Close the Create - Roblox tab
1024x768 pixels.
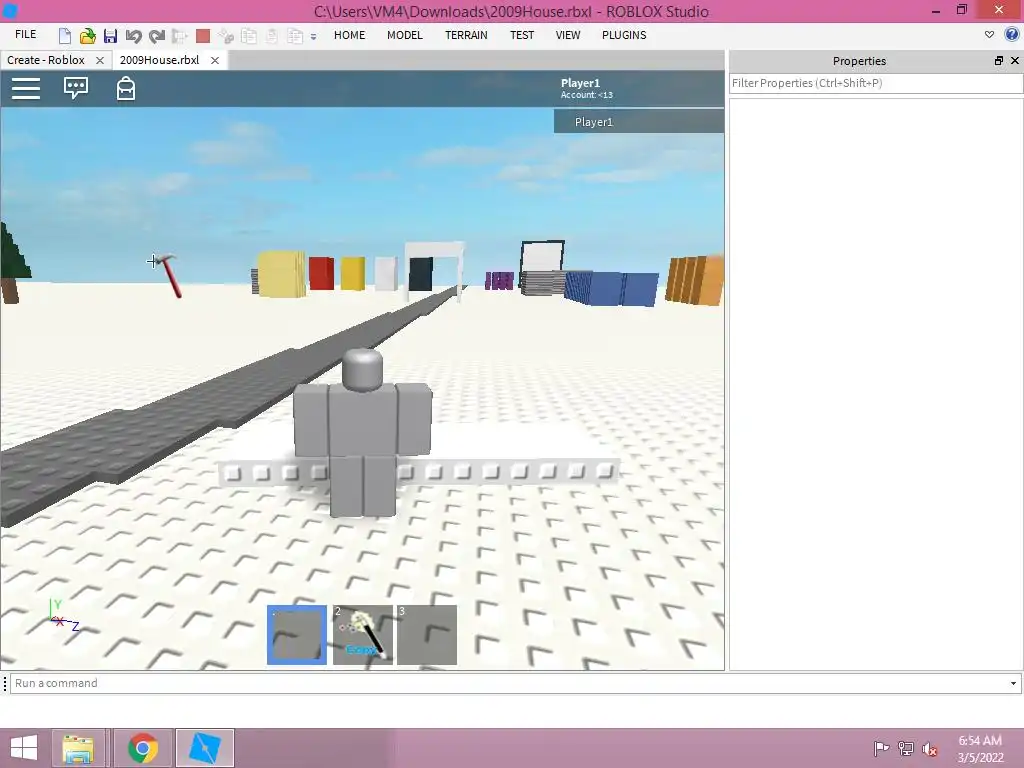tap(100, 60)
